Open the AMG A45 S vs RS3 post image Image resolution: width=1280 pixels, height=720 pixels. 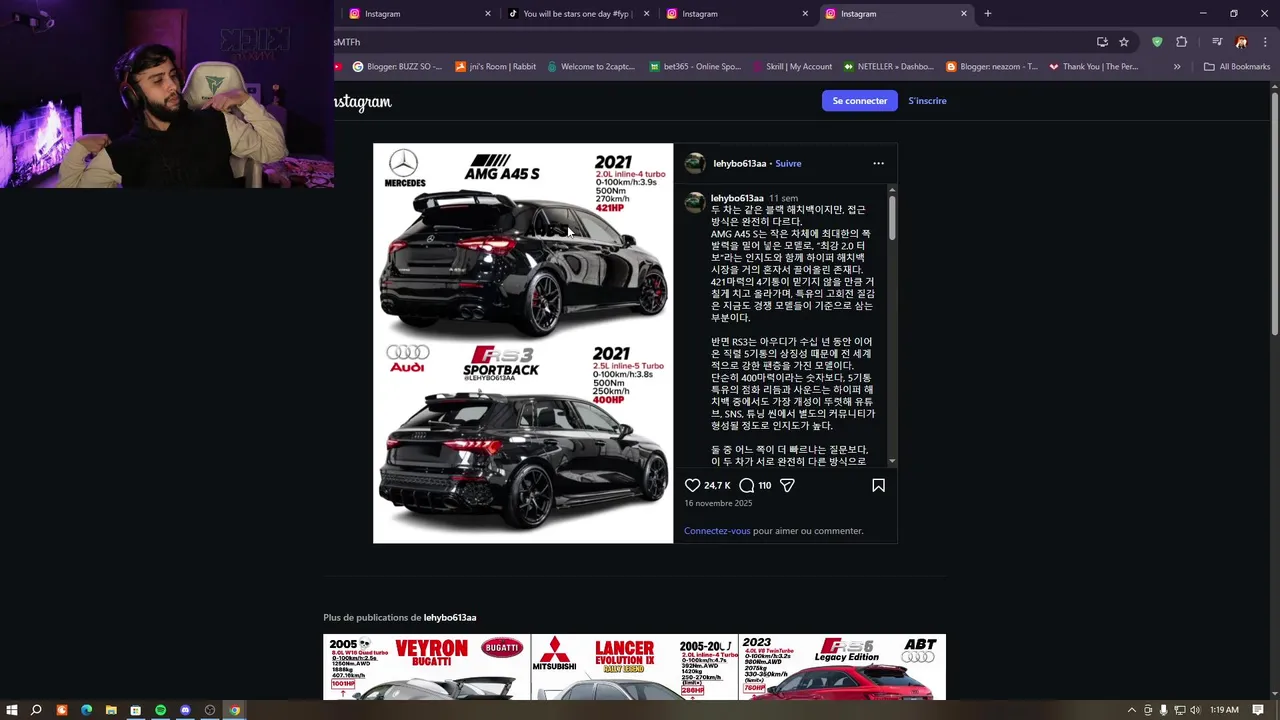pyautogui.click(x=523, y=343)
